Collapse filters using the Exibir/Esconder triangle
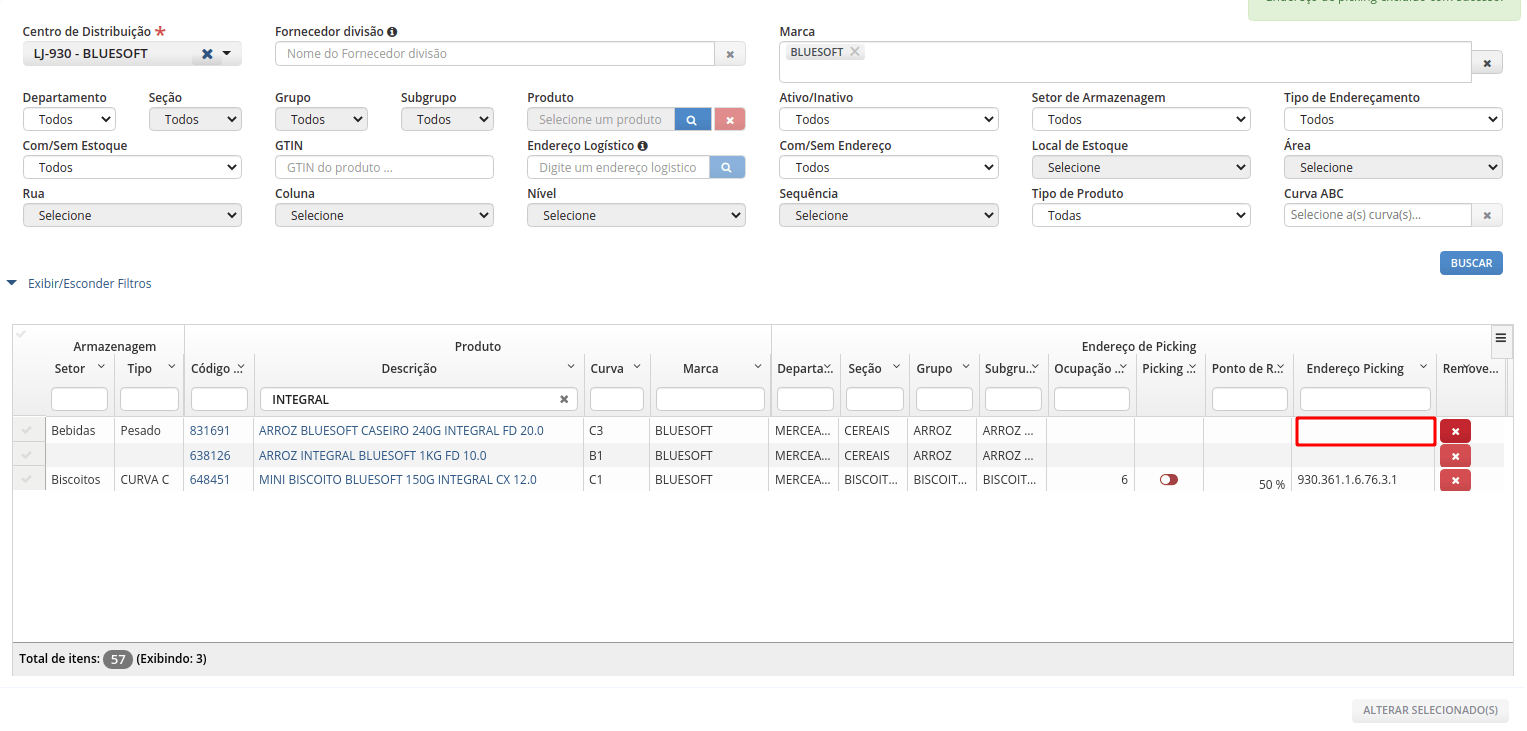The image size is (1527, 731). tap(12, 284)
